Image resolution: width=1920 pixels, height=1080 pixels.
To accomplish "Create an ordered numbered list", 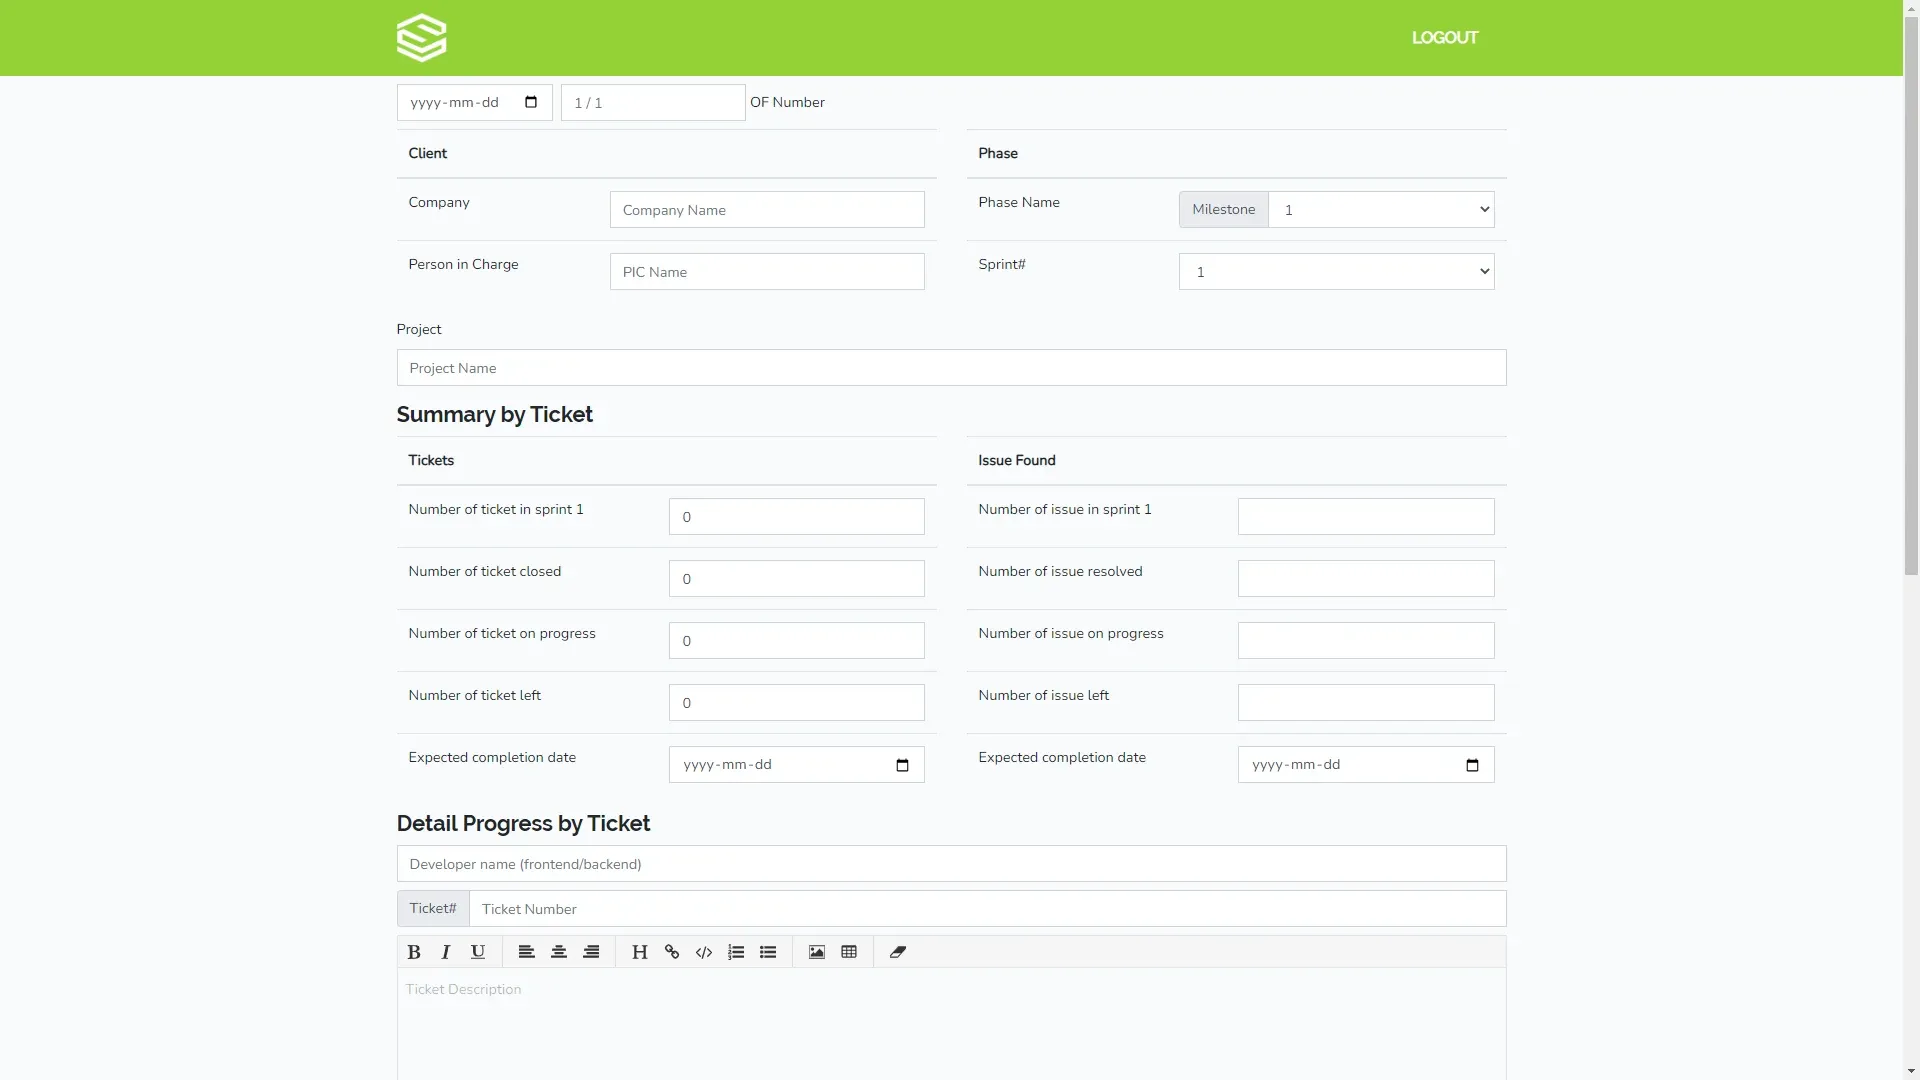I will [x=735, y=951].
